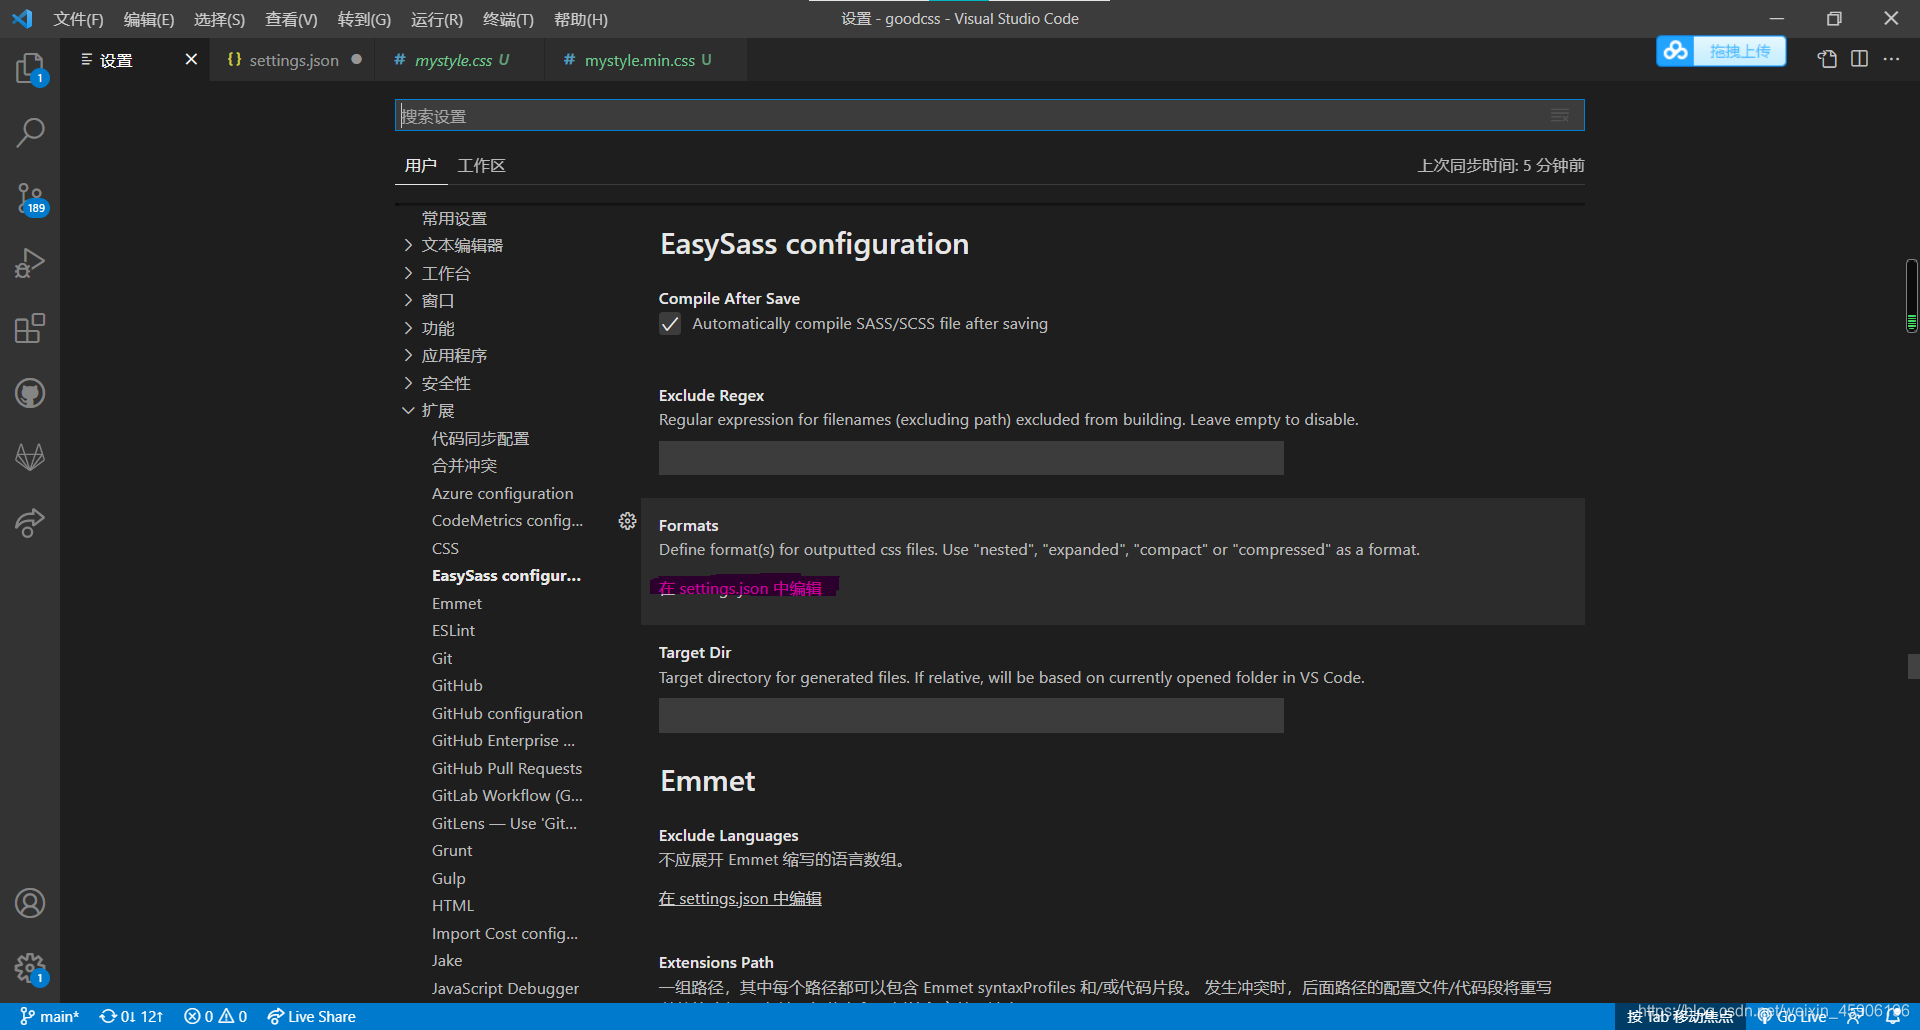
Task: Open the GitHub view in activity bar
Action: [30, 393]
